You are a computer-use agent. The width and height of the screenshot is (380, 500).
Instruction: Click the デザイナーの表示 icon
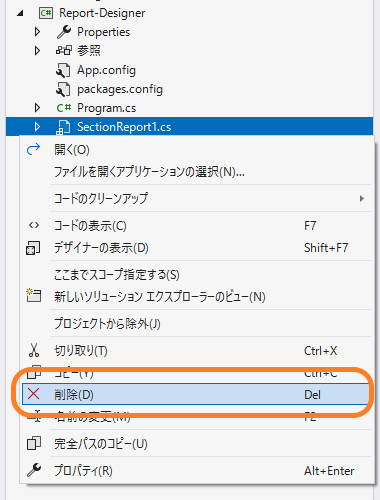tap(33, 248)
